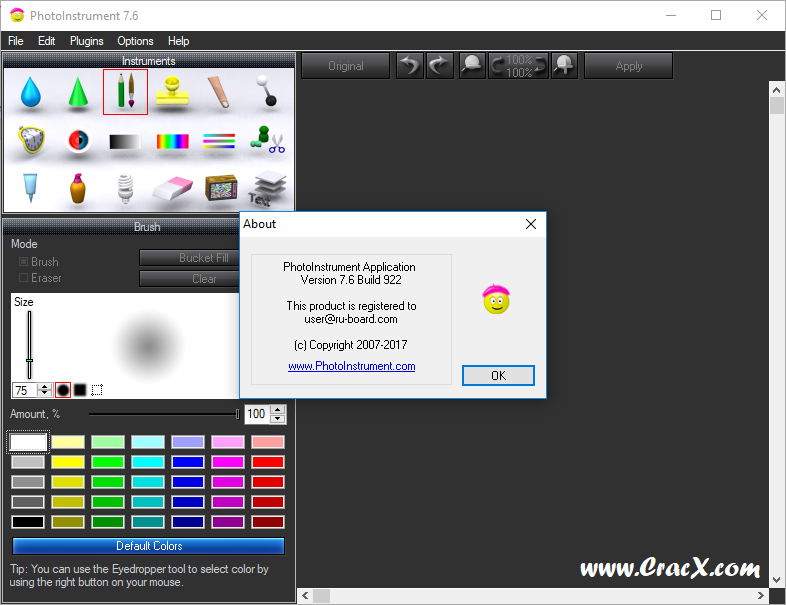Pick the yellow rubber stamp instrument
The height and width of the screenshot is (605, 786).
[173, 93]
